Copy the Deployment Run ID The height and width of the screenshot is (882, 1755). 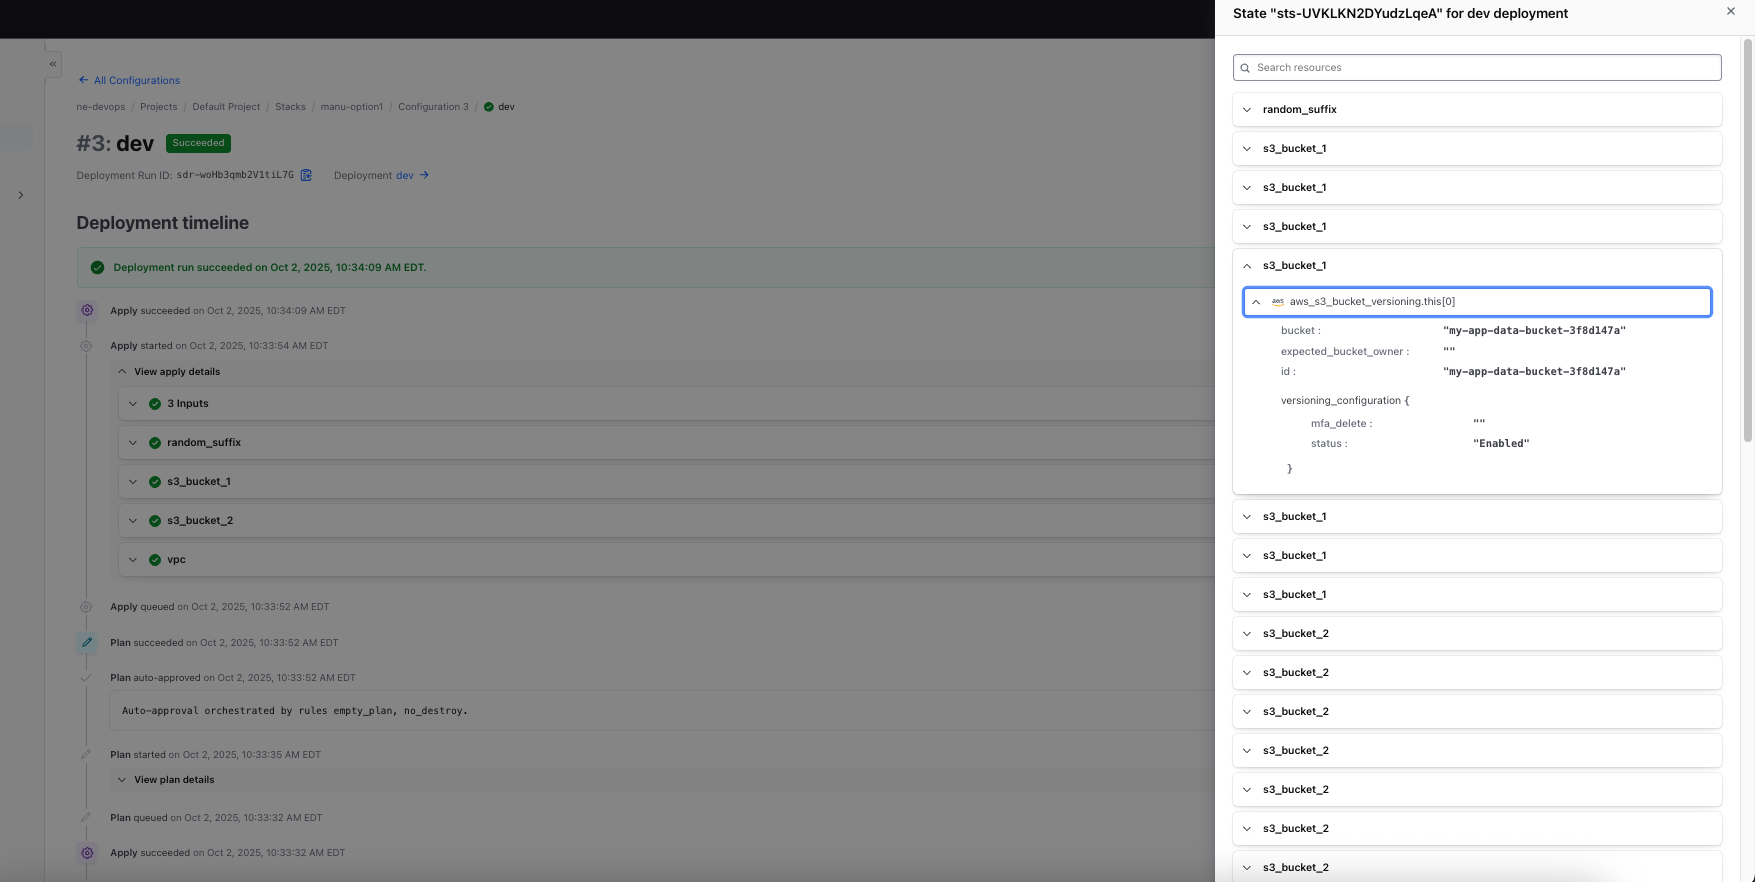pos(306,175)
